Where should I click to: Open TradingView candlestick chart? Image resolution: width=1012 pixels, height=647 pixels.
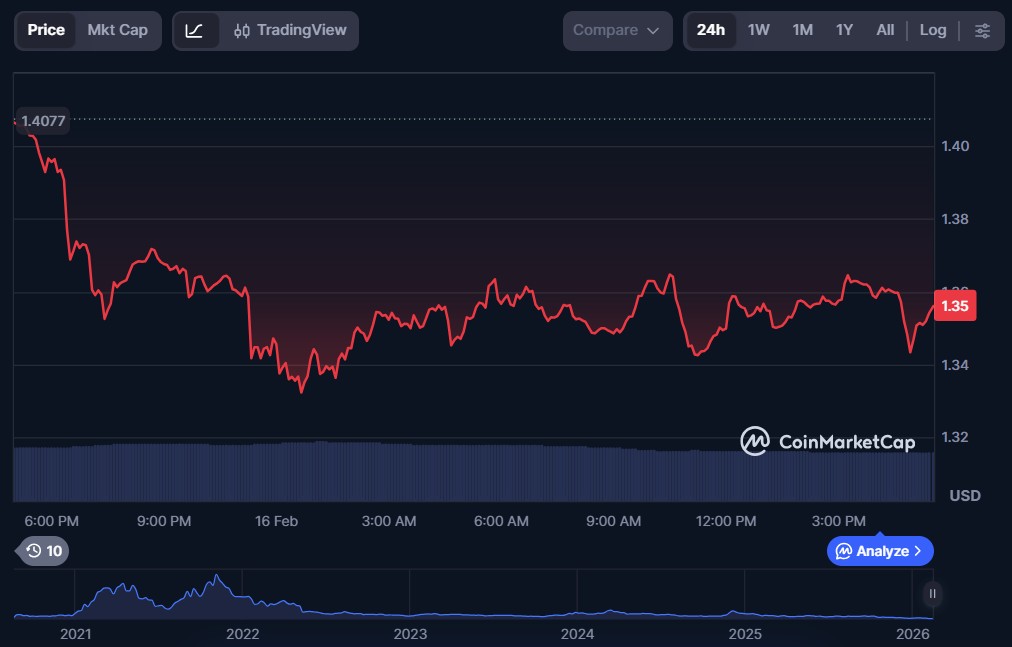(x=290, y=31)
